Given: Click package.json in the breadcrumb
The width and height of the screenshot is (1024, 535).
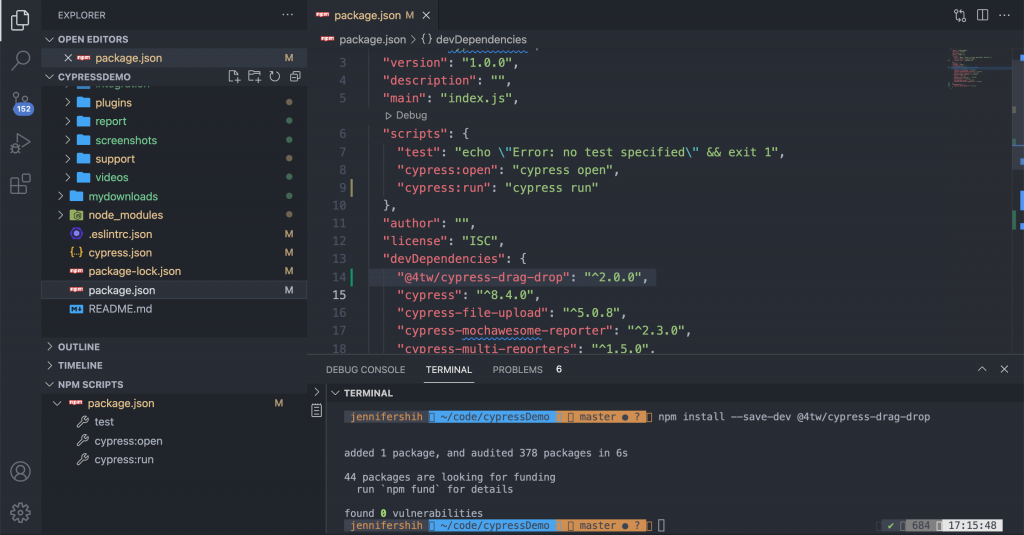Looking at the screenshot, I should click(372, 39).
